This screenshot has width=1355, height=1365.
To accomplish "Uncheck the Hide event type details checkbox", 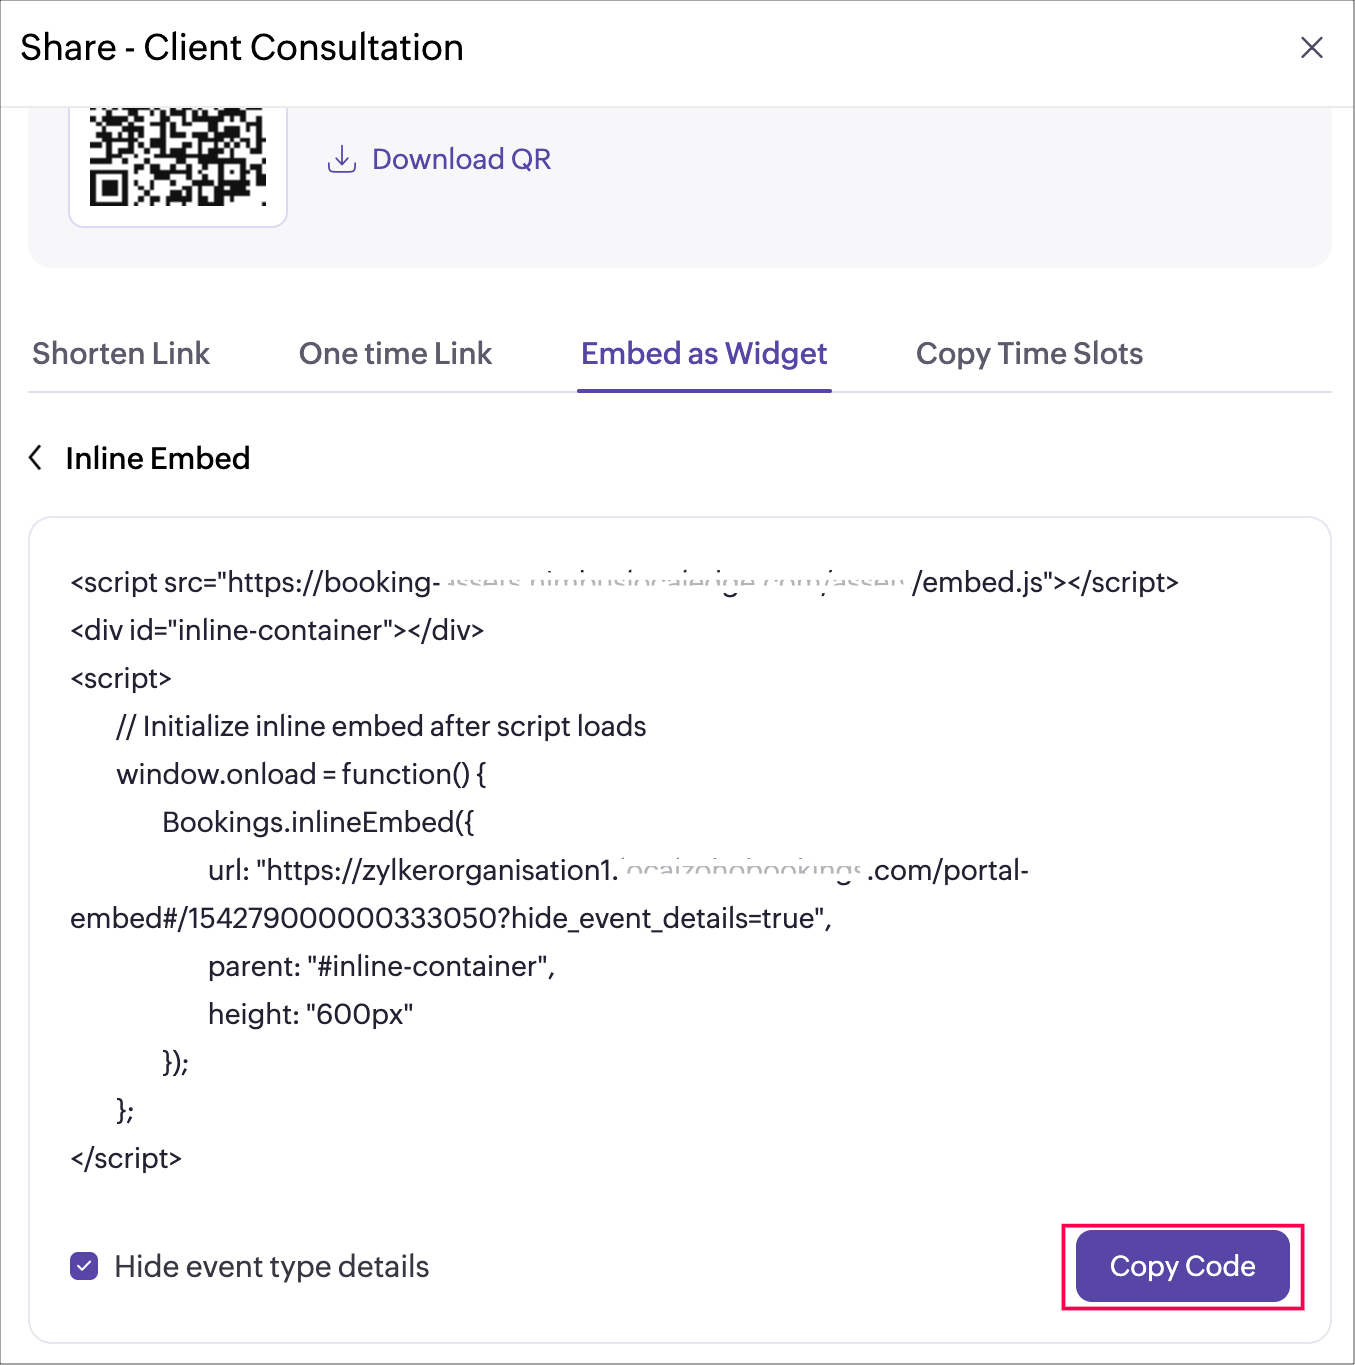I will [x=84, y=1266].
